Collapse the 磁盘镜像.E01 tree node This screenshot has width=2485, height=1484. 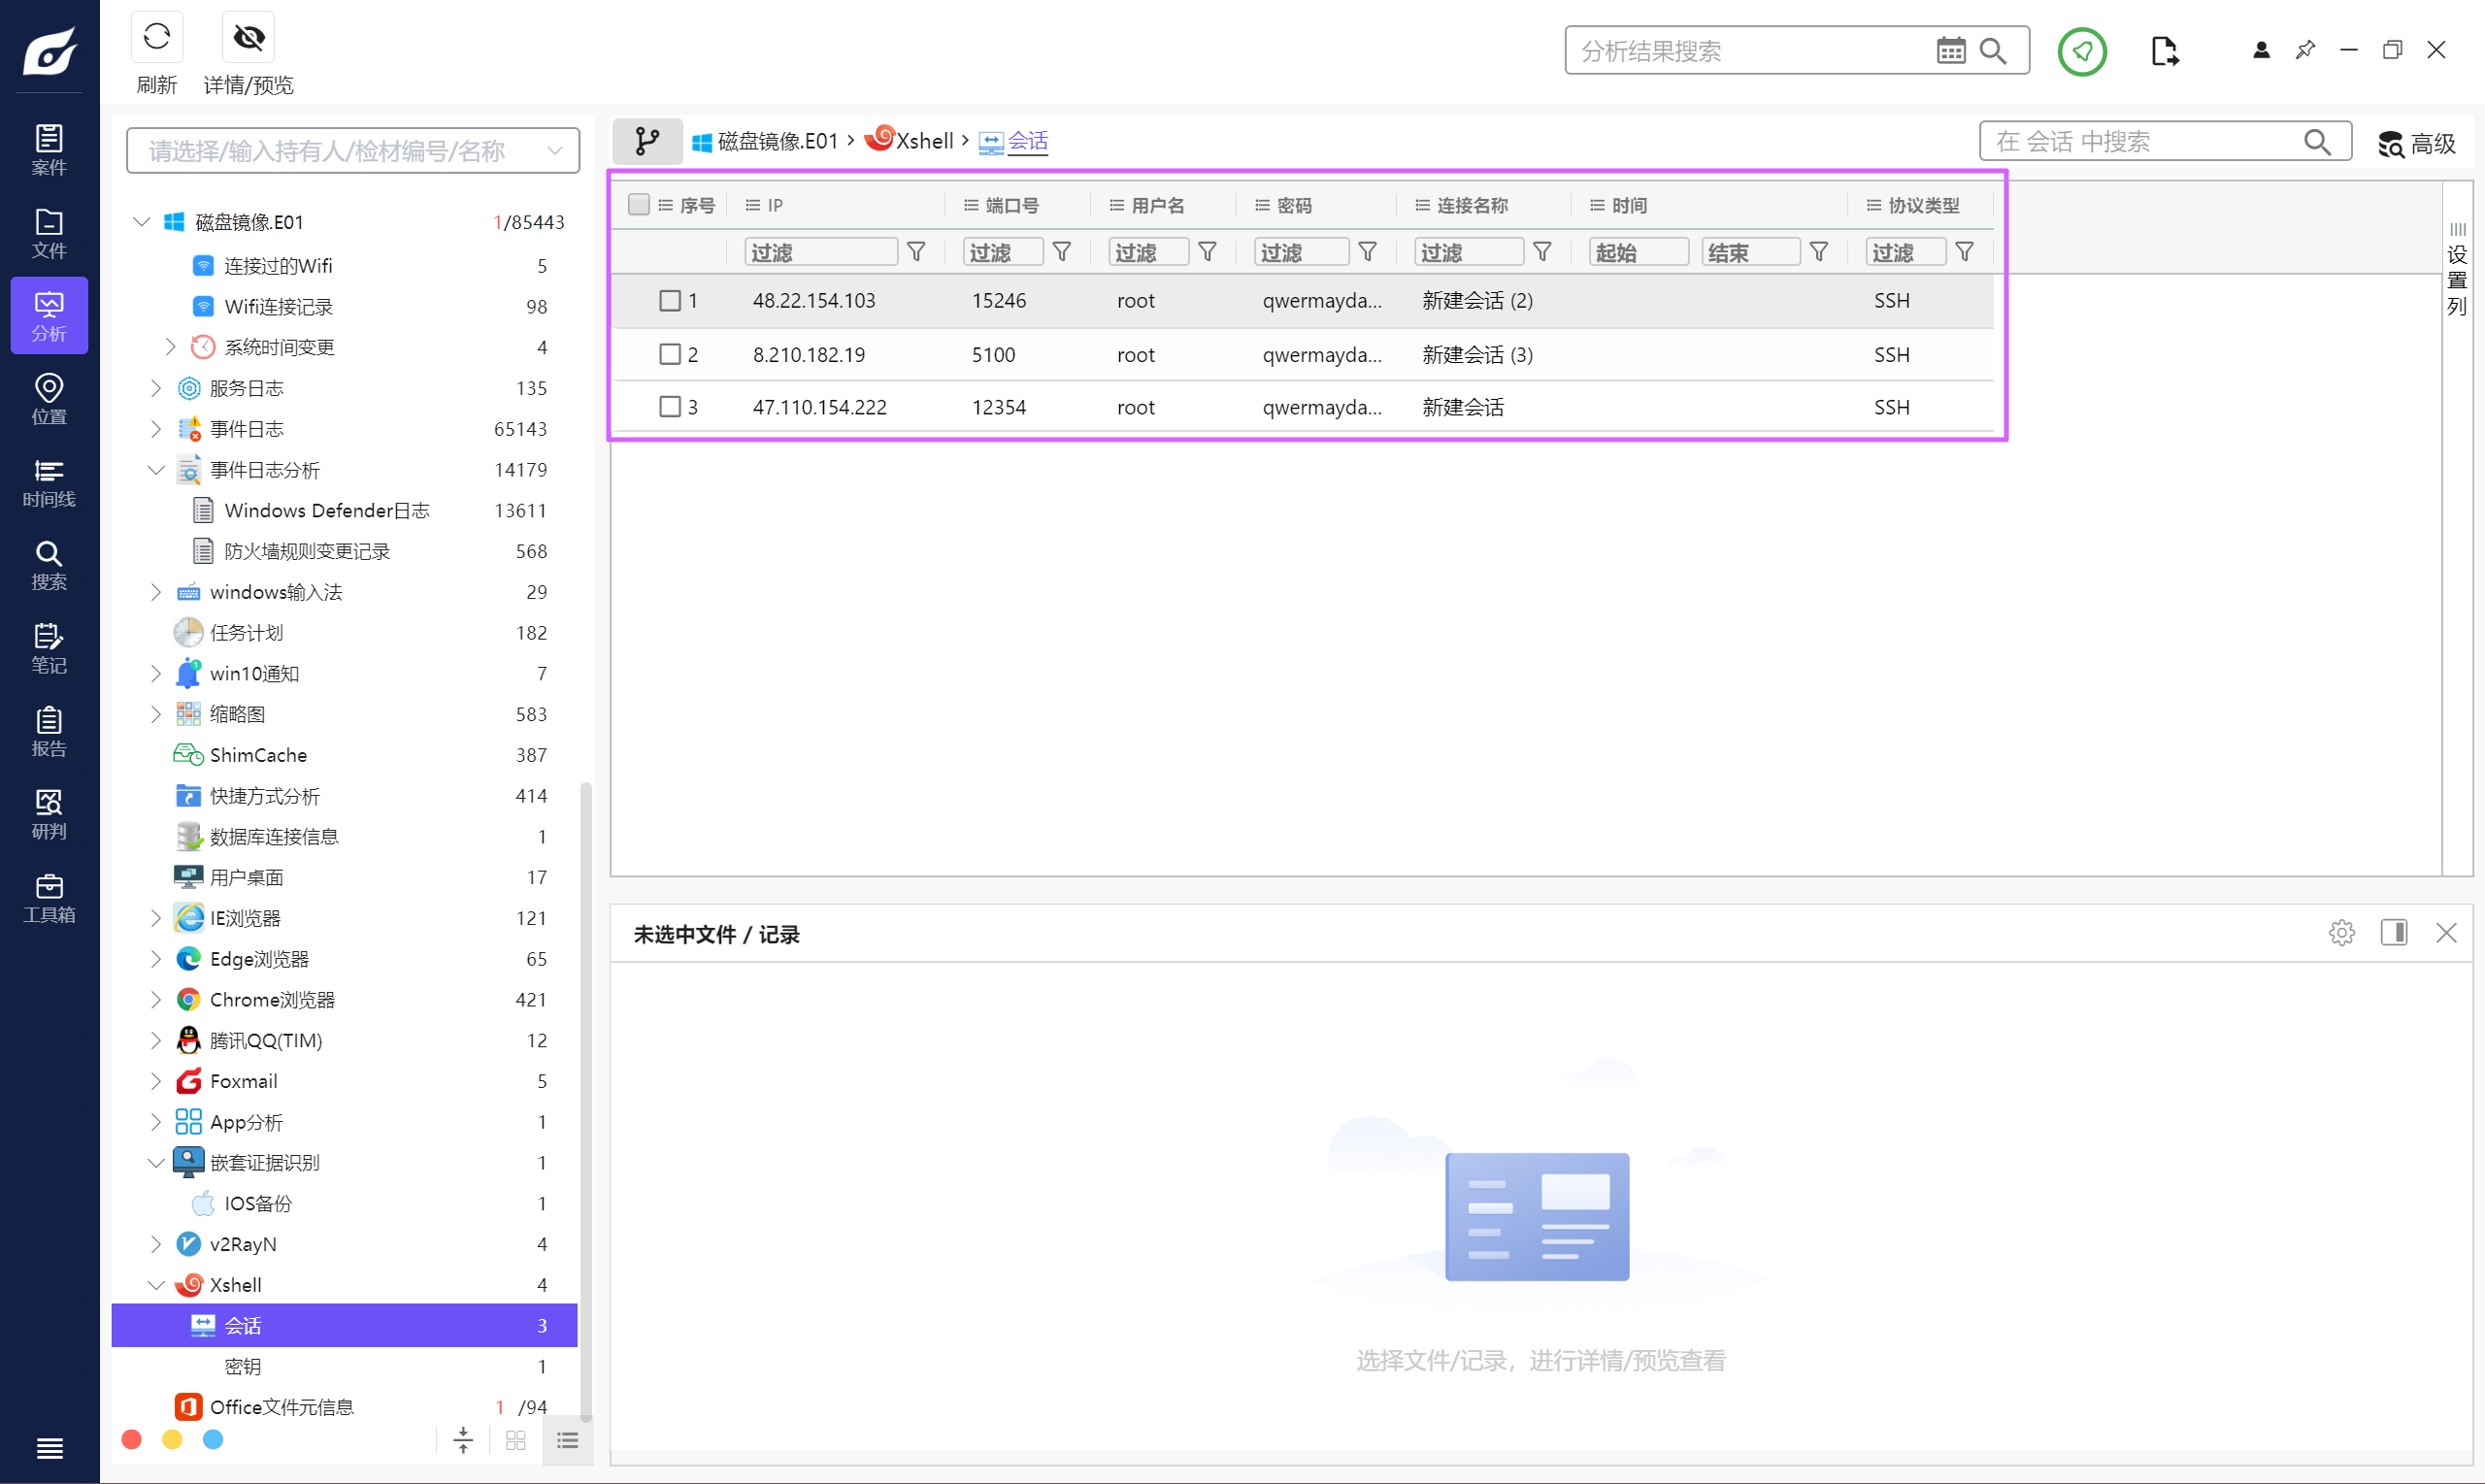click(x=142, y=221)
